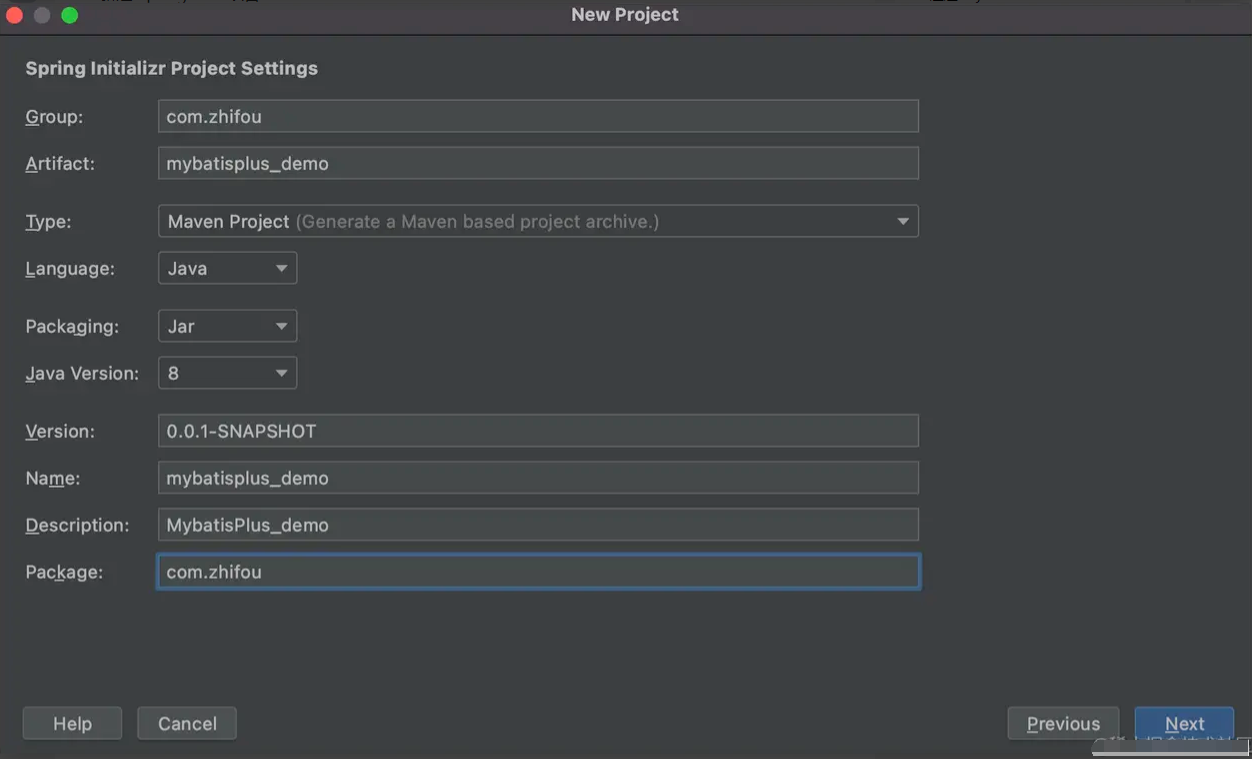Open the Type dropdown for Maven Project
The height and width of the screenshot is (759, 1252).
(538, 221)
